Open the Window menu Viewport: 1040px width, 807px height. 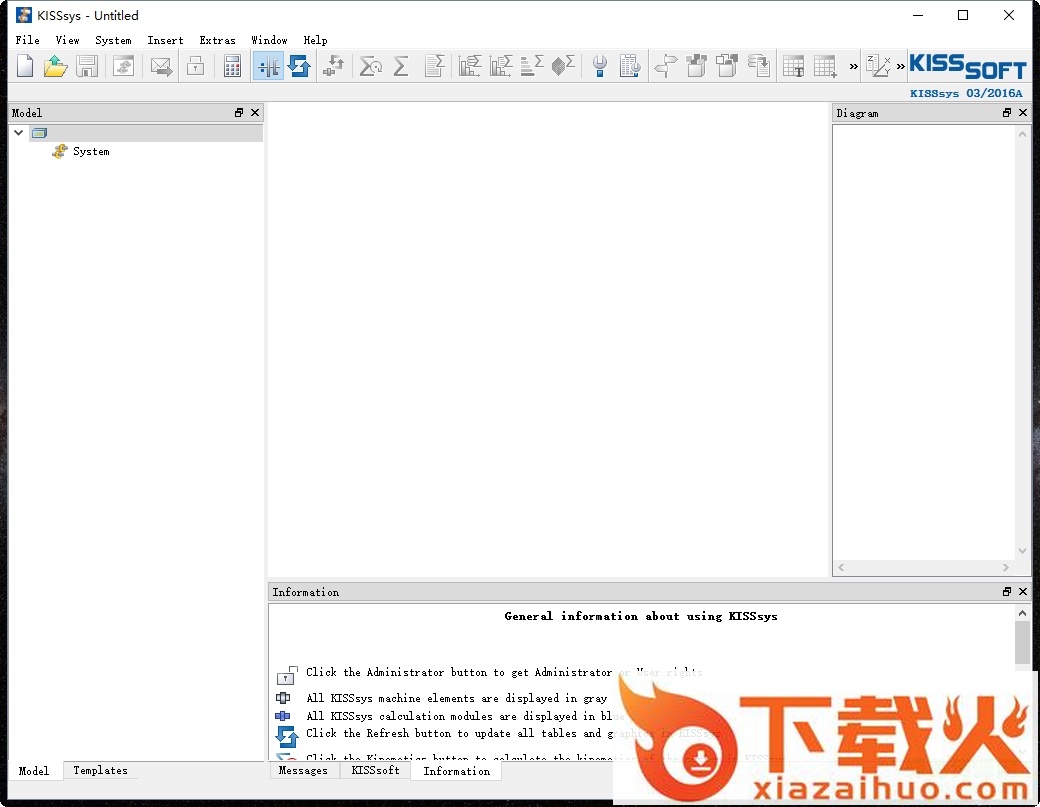269,40
